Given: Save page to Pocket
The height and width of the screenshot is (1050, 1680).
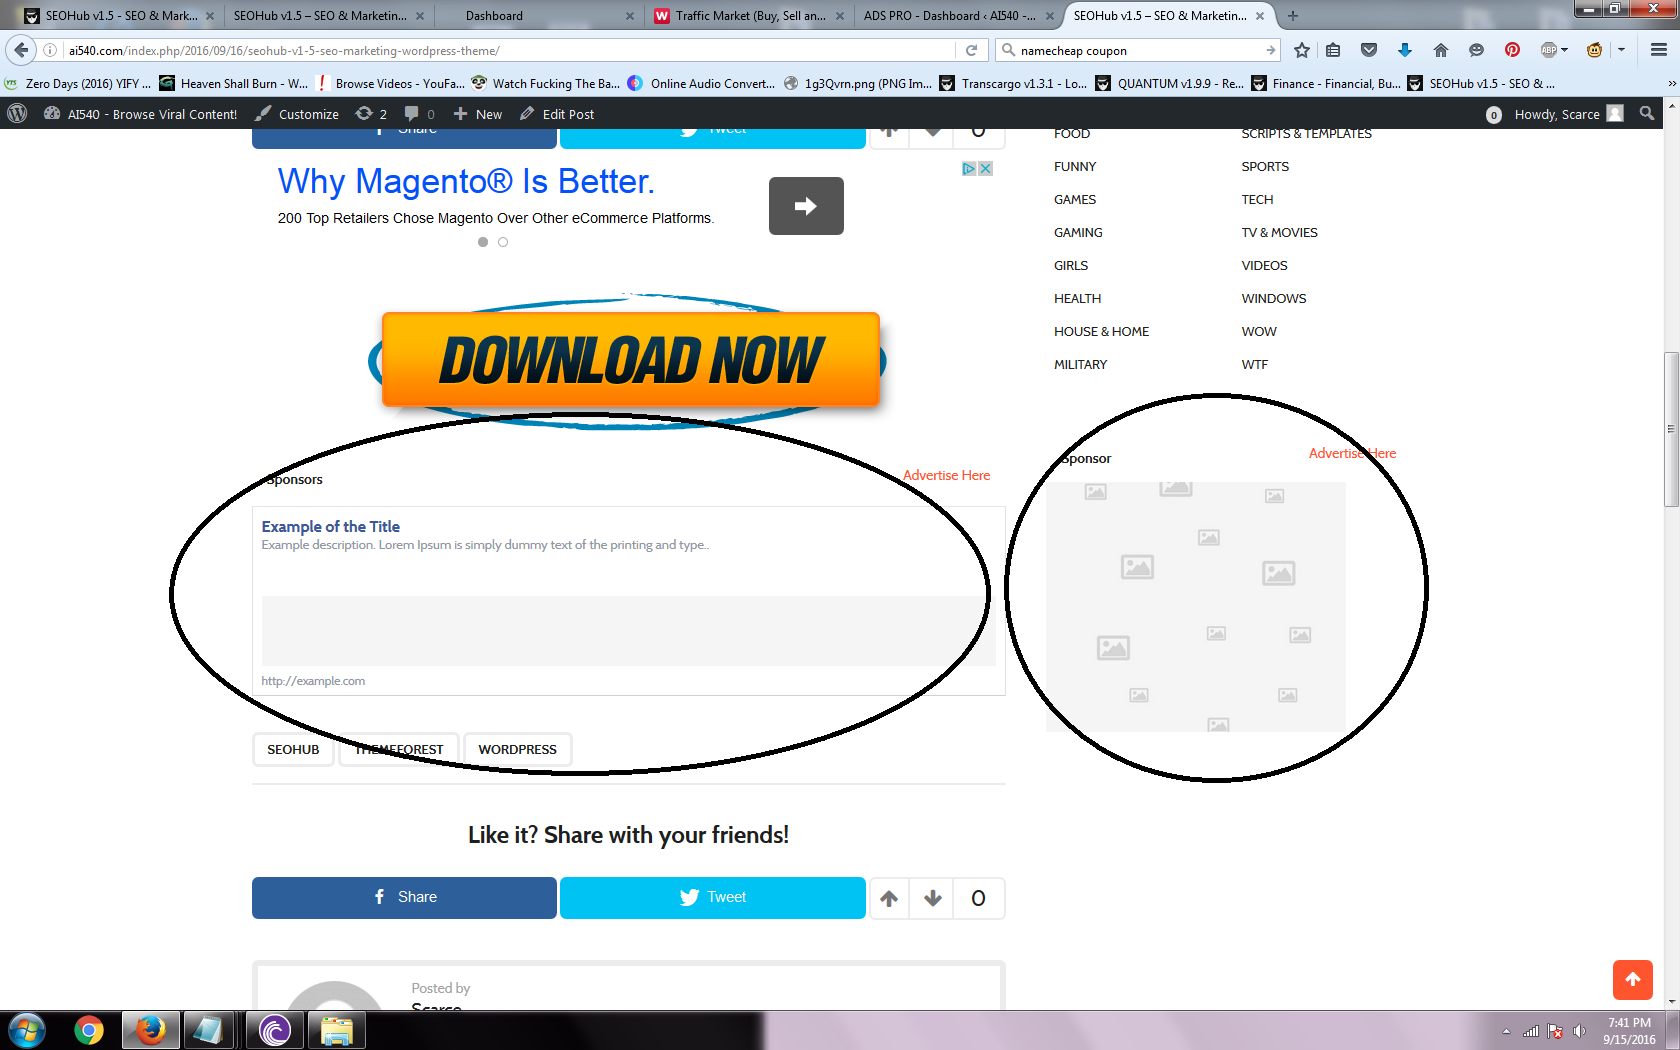Looking at the screenshot, I should click(1369, 50).
